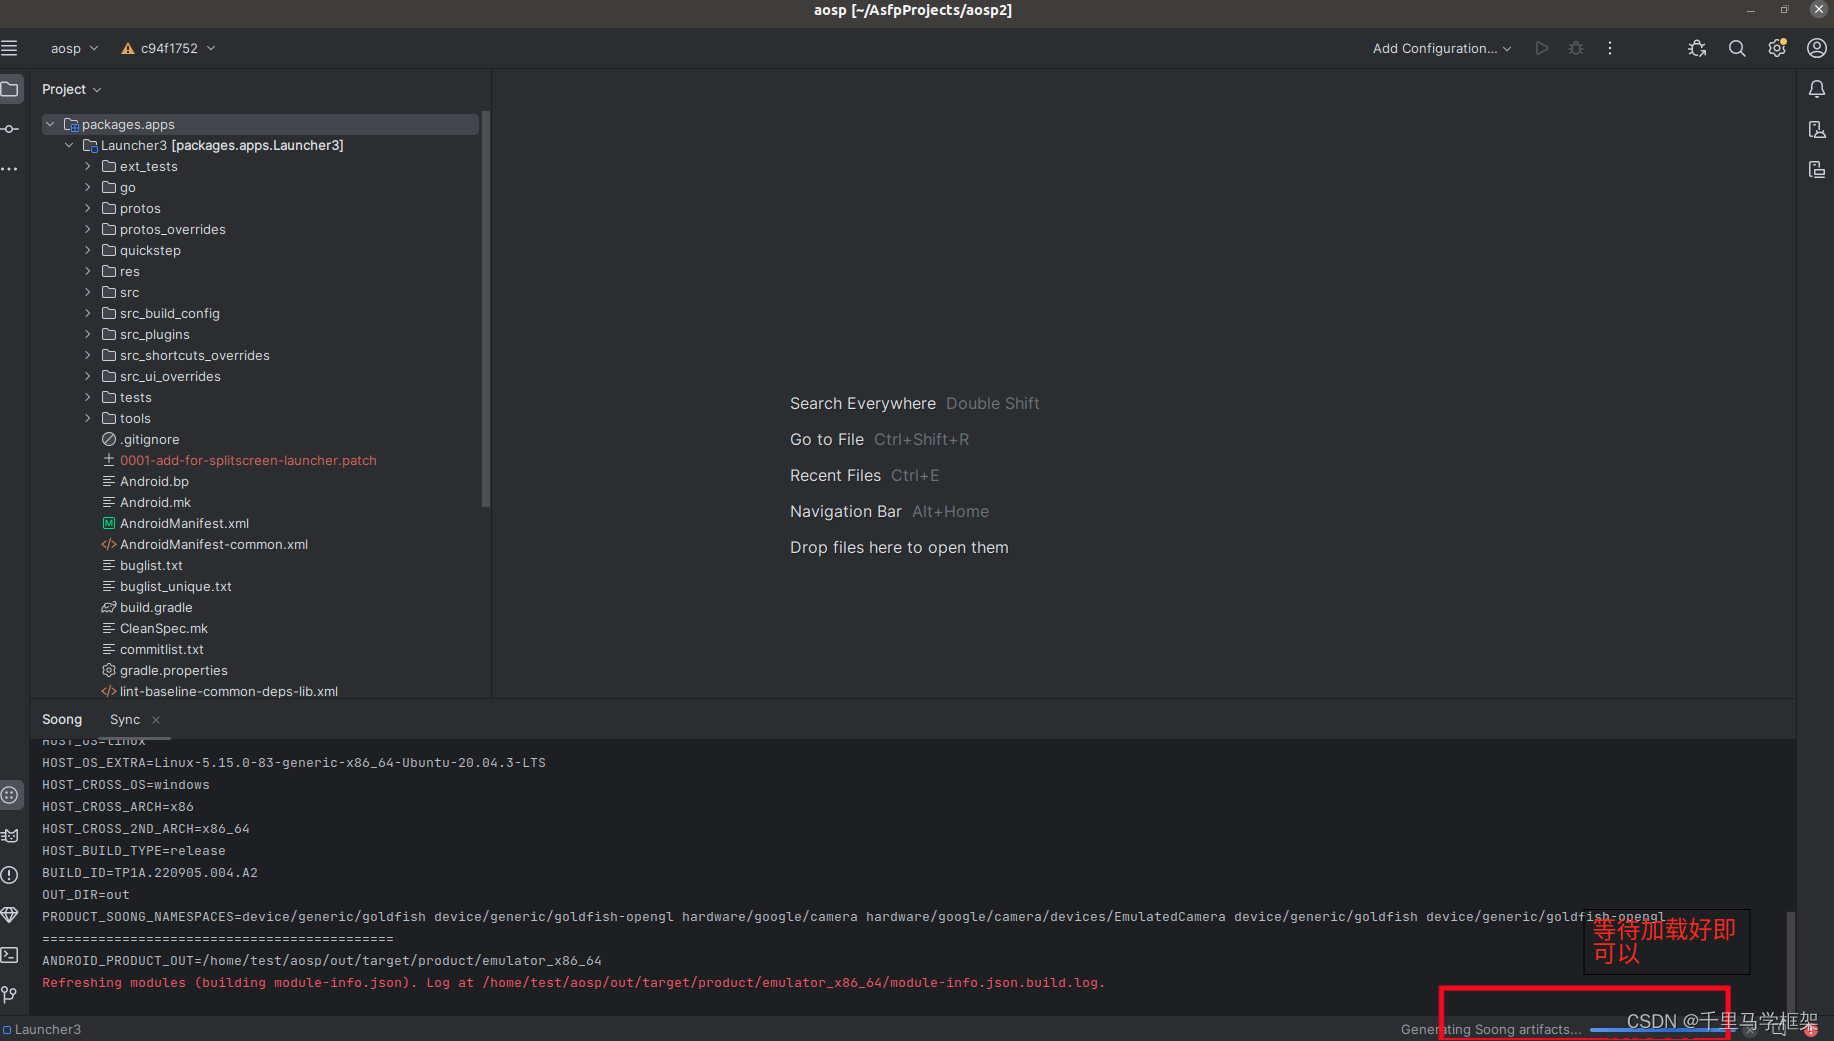The height and width of the screenshot is (1041, 1834).
Task: Open the Project tool window folder icon
Action: pyautogui.click(x=10, y=89)
